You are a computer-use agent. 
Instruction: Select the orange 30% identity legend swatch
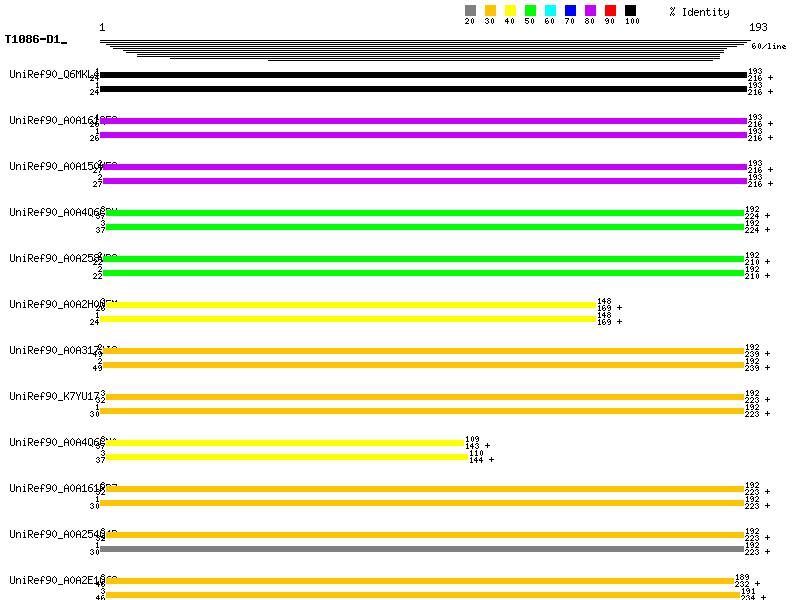click(x=490, y=10)
